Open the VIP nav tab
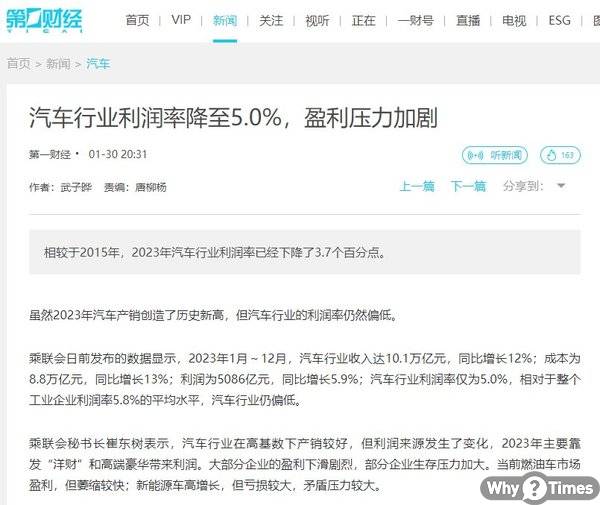600x505 pixels. [x=181, y=20]
